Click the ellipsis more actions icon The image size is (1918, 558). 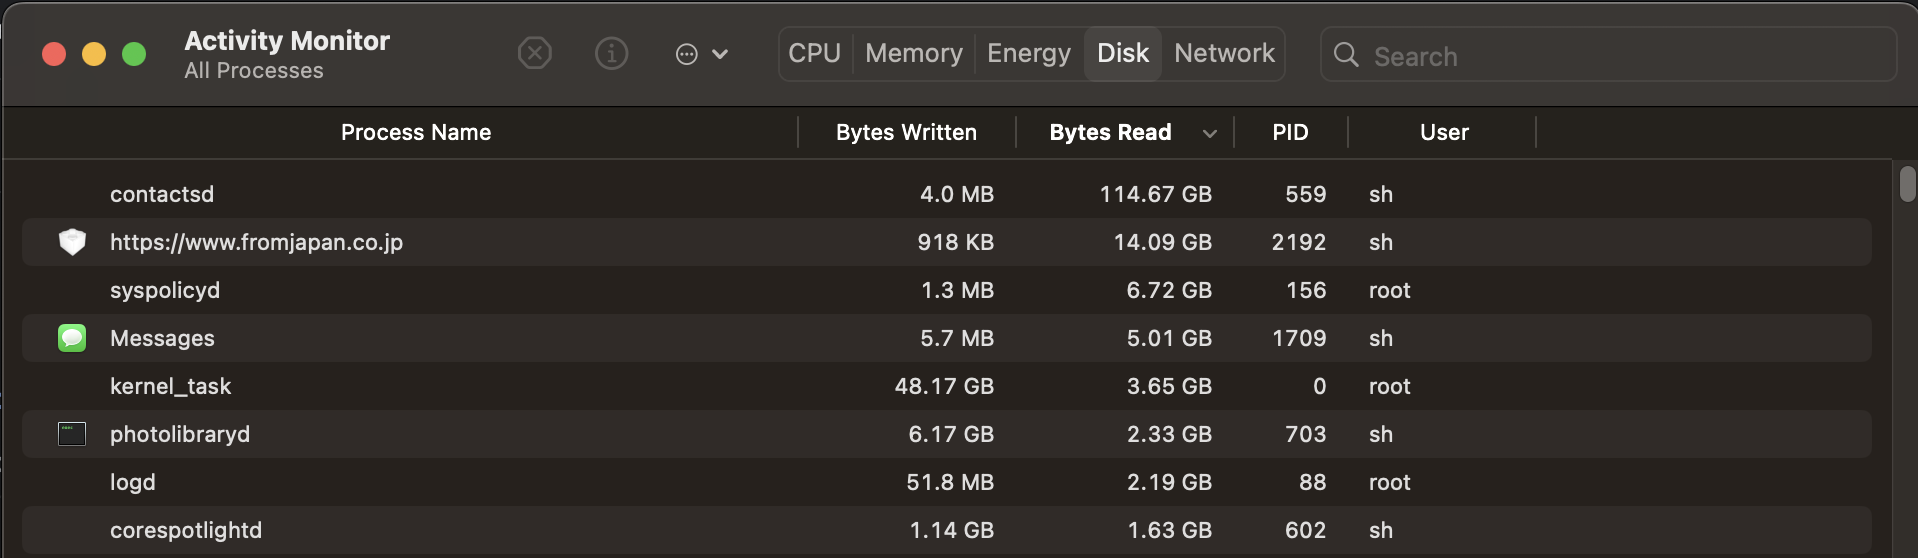[x=686, y=54]
